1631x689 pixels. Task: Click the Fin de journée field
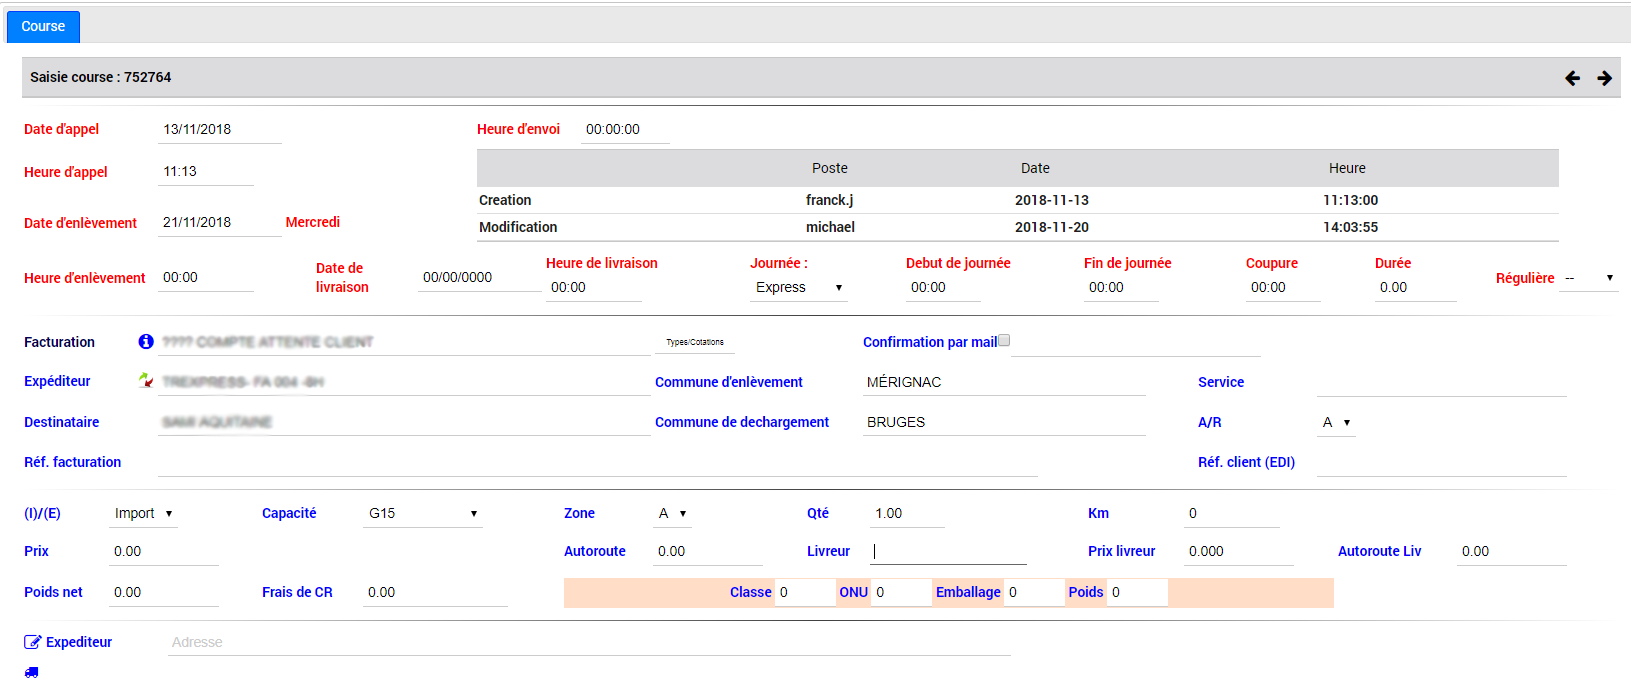1121,288
